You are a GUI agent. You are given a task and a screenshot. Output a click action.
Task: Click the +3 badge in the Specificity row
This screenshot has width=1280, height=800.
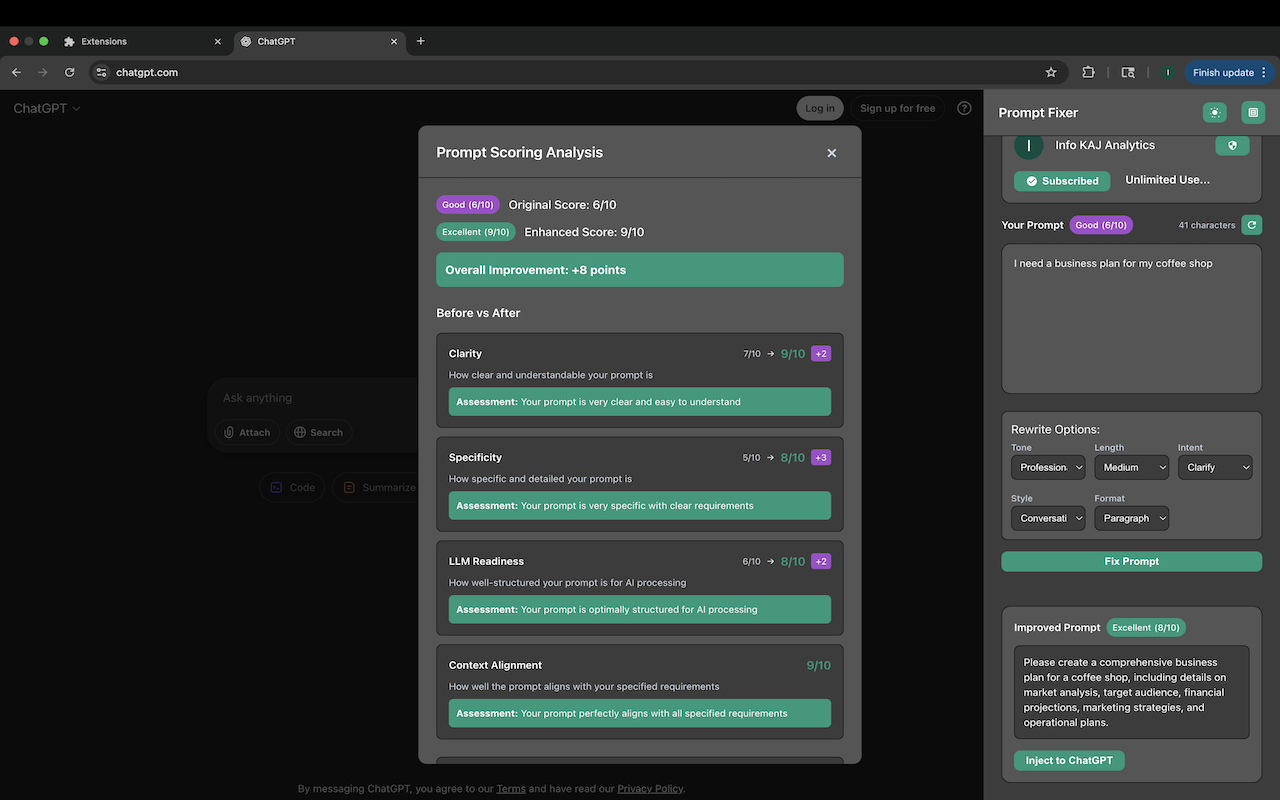pyautogui.click(x=821, y=458)
